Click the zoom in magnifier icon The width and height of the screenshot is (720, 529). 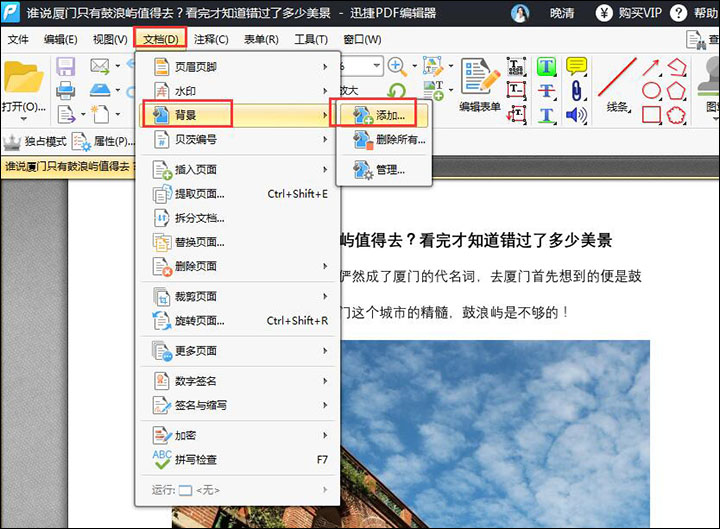click(397, 67)
